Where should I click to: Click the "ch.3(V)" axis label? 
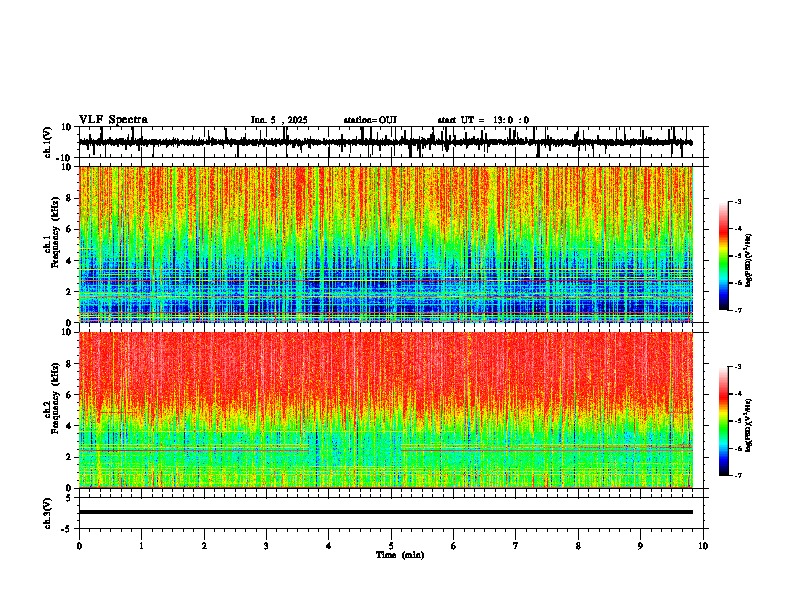click(x=48, y=513)
